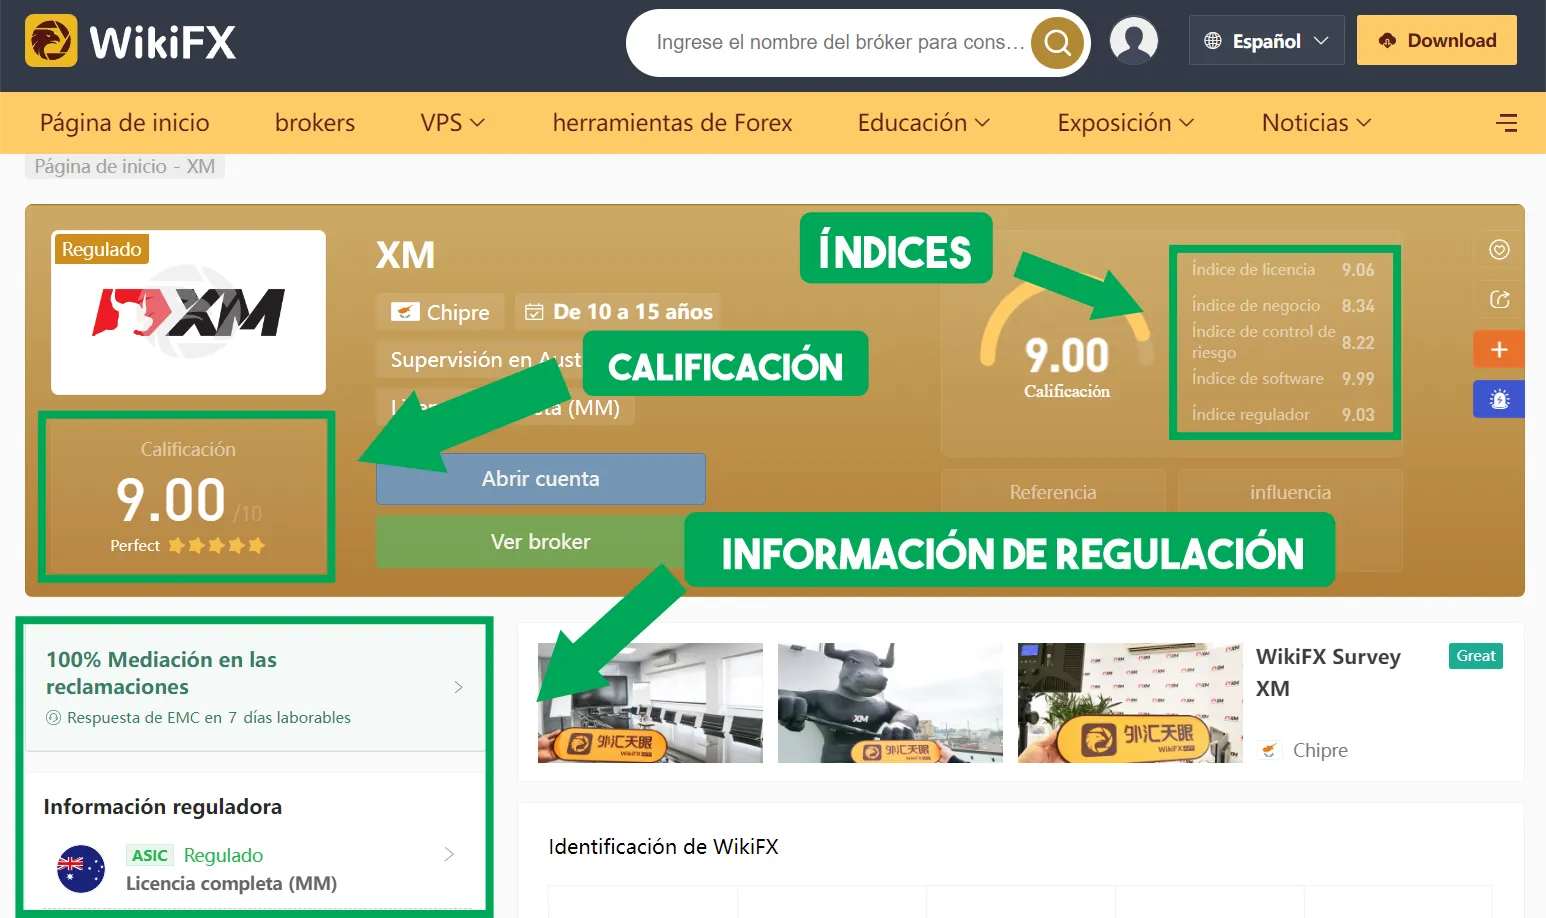
Task: Expand the ASIC Regulado row chevron
Action: click(449, 854)
